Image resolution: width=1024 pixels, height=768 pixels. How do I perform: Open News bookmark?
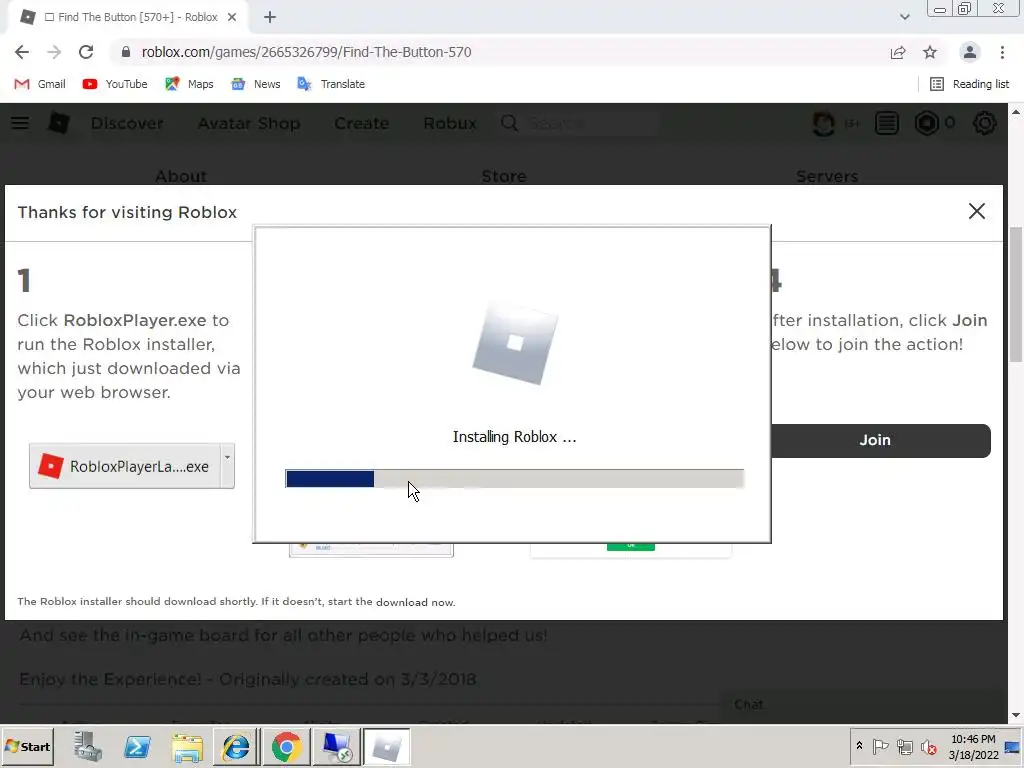click(255, 84)
